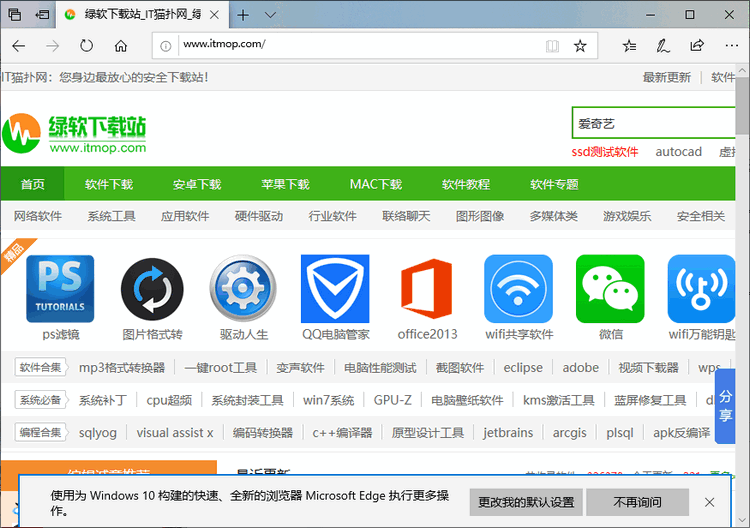Open visual assist x link

coord(175,433)
